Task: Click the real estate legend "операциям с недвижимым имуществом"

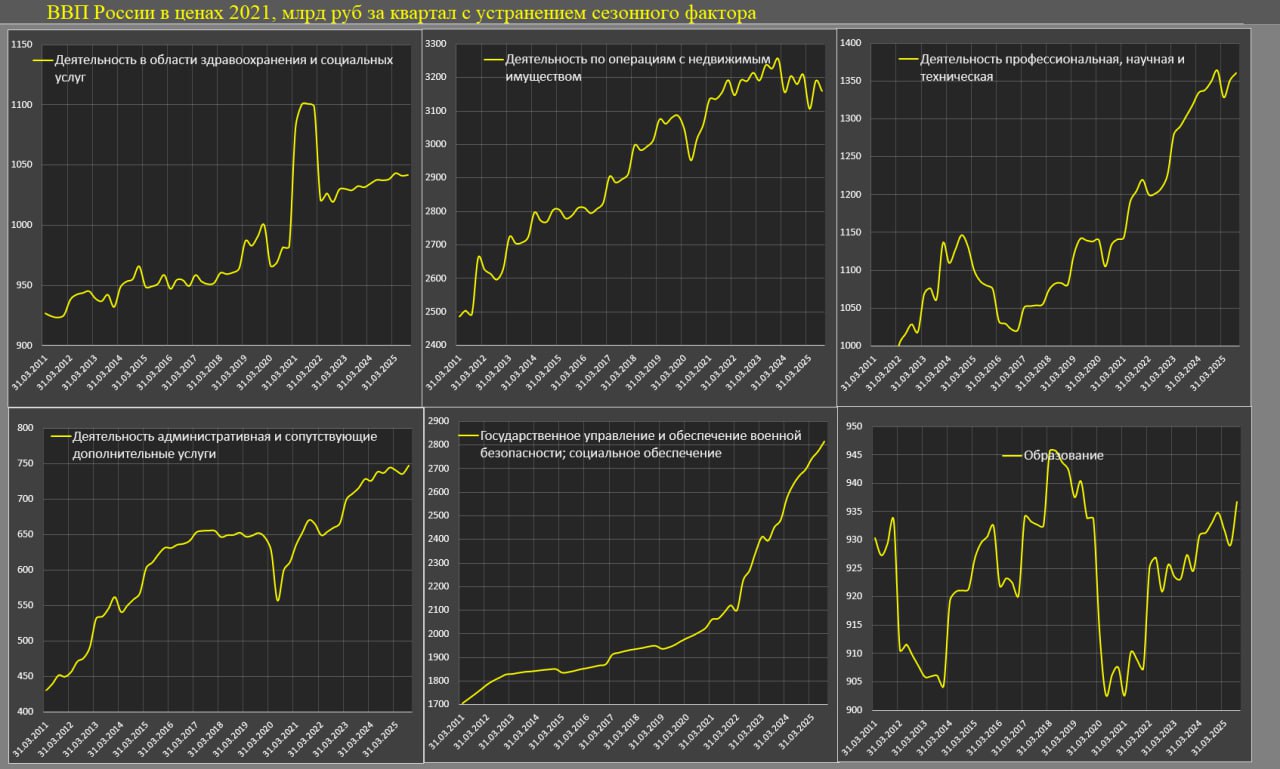Action: pyautogui.click(x=640, y=68)
